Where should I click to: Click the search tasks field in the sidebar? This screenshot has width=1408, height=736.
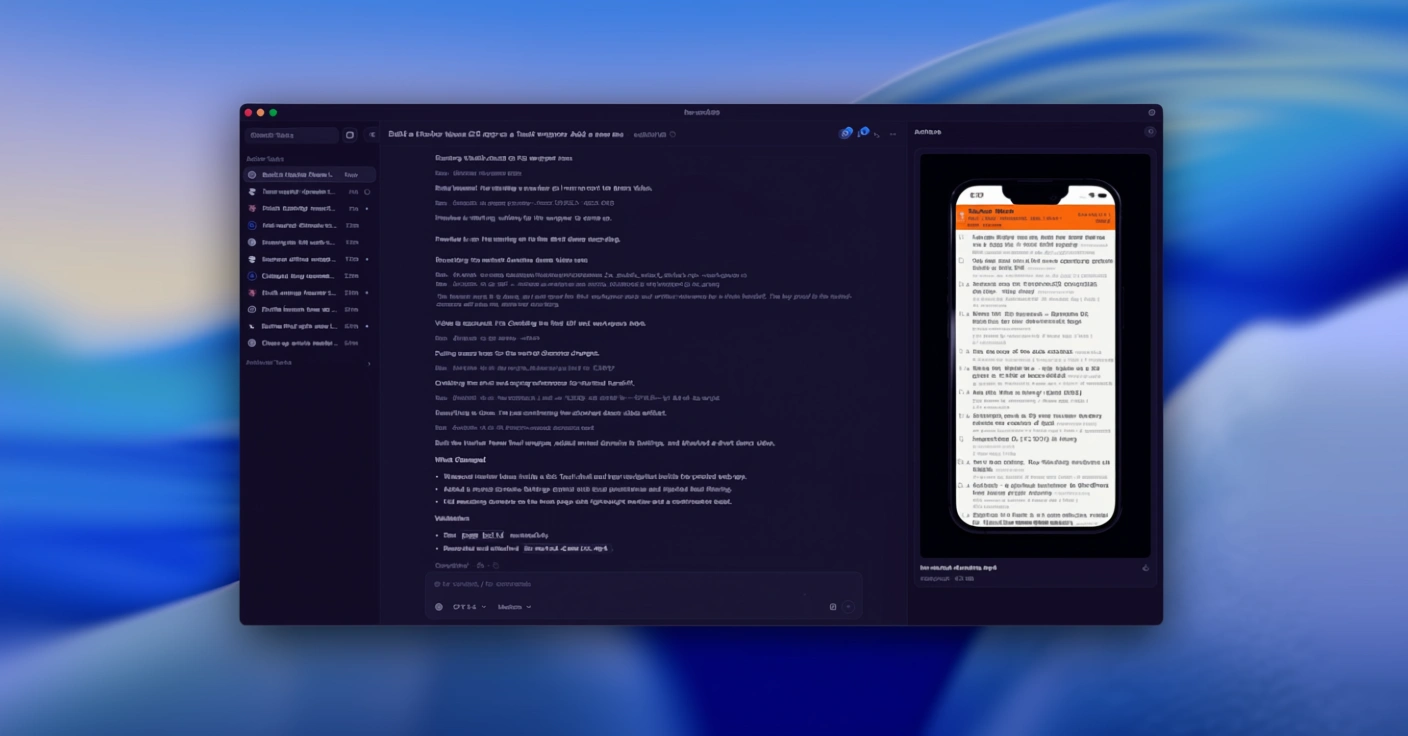292,135
